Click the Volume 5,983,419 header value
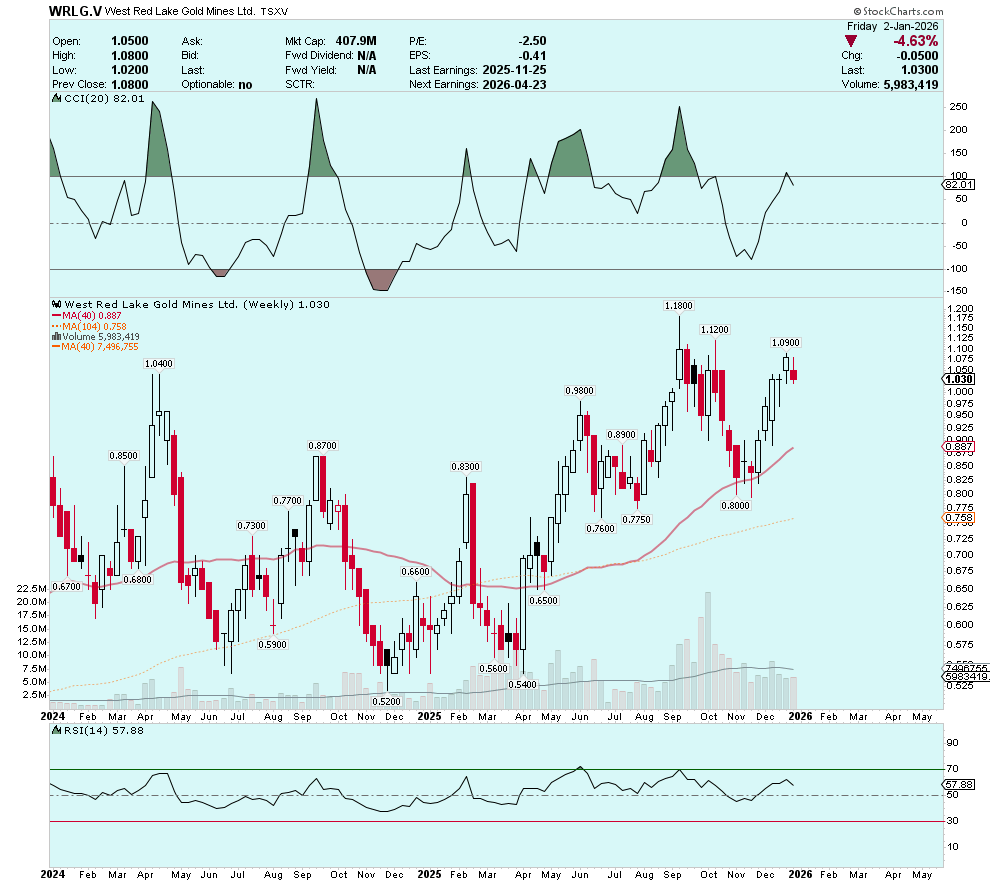The image size is (990, 883). coord(910,85)
